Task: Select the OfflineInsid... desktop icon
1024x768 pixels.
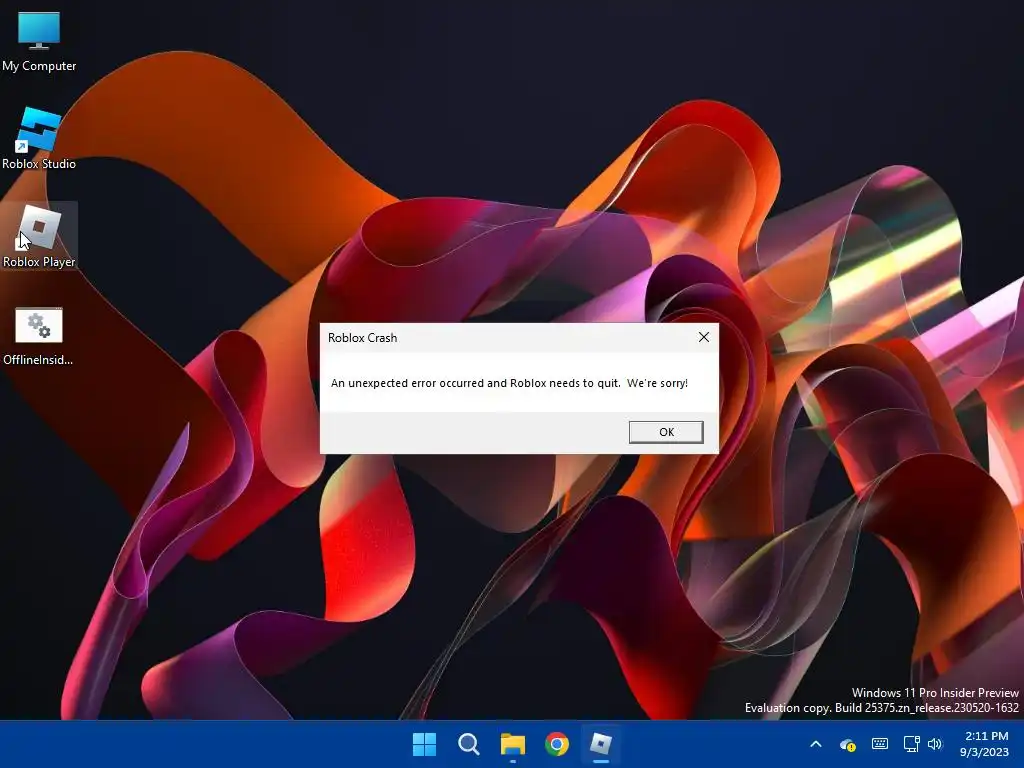Action: pyautogui.click(x=39, y=336)
